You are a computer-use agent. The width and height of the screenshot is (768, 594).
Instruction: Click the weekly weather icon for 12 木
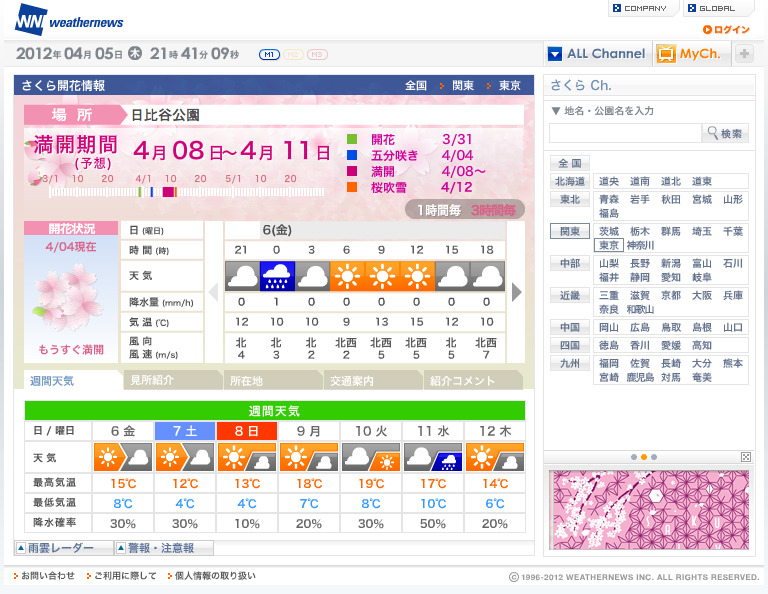(x=495, y=457)
